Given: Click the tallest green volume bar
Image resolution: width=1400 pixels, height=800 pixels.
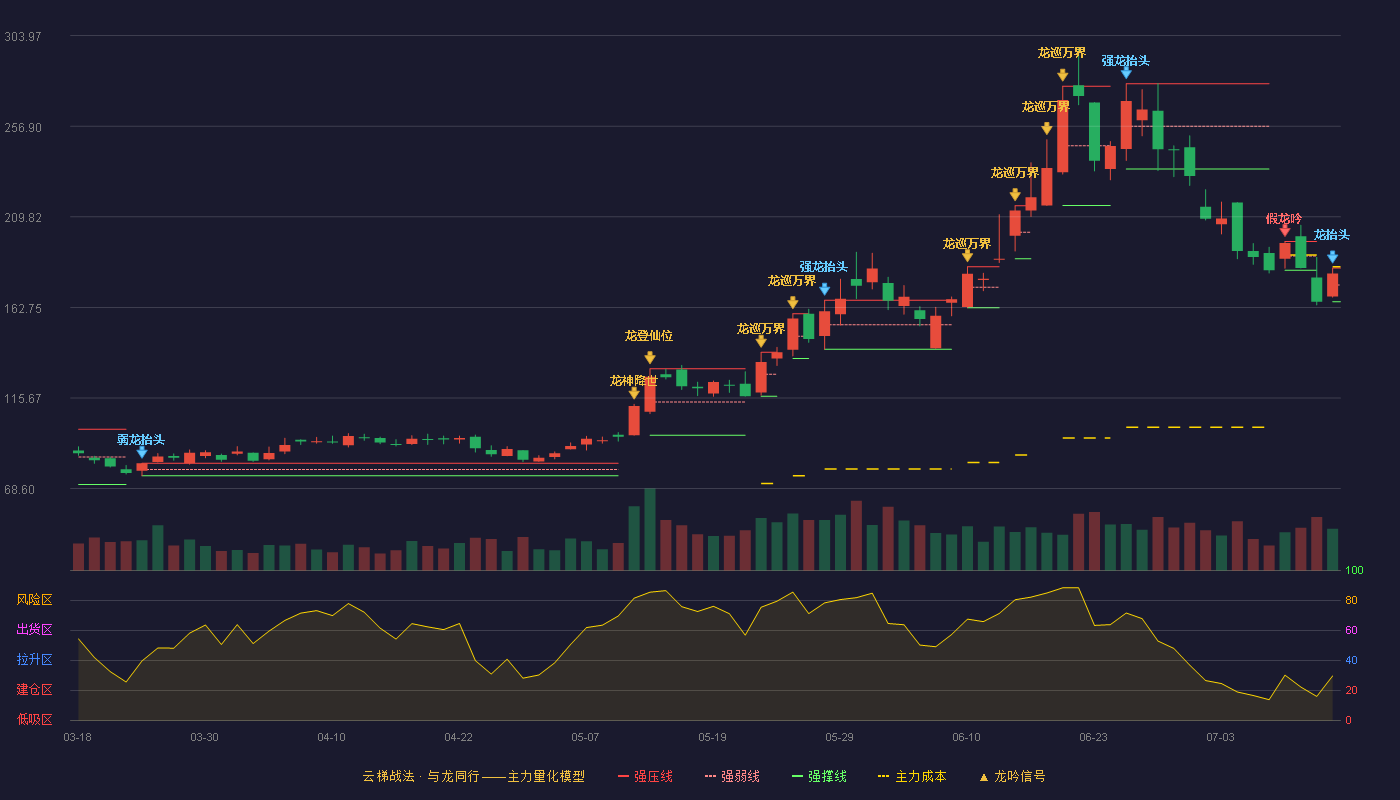Looking at the screenshot, I should [650, 529].
